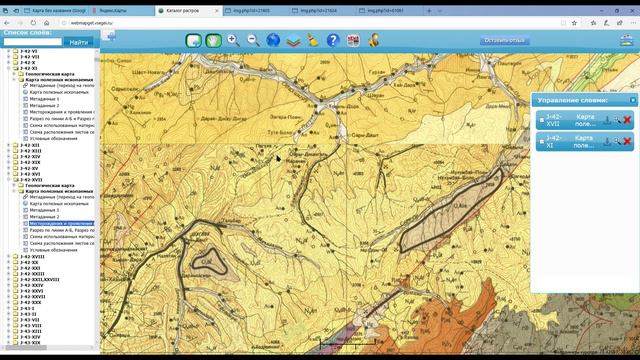Open the browser more options menu

pyautogui.click(x=633, y=23)
